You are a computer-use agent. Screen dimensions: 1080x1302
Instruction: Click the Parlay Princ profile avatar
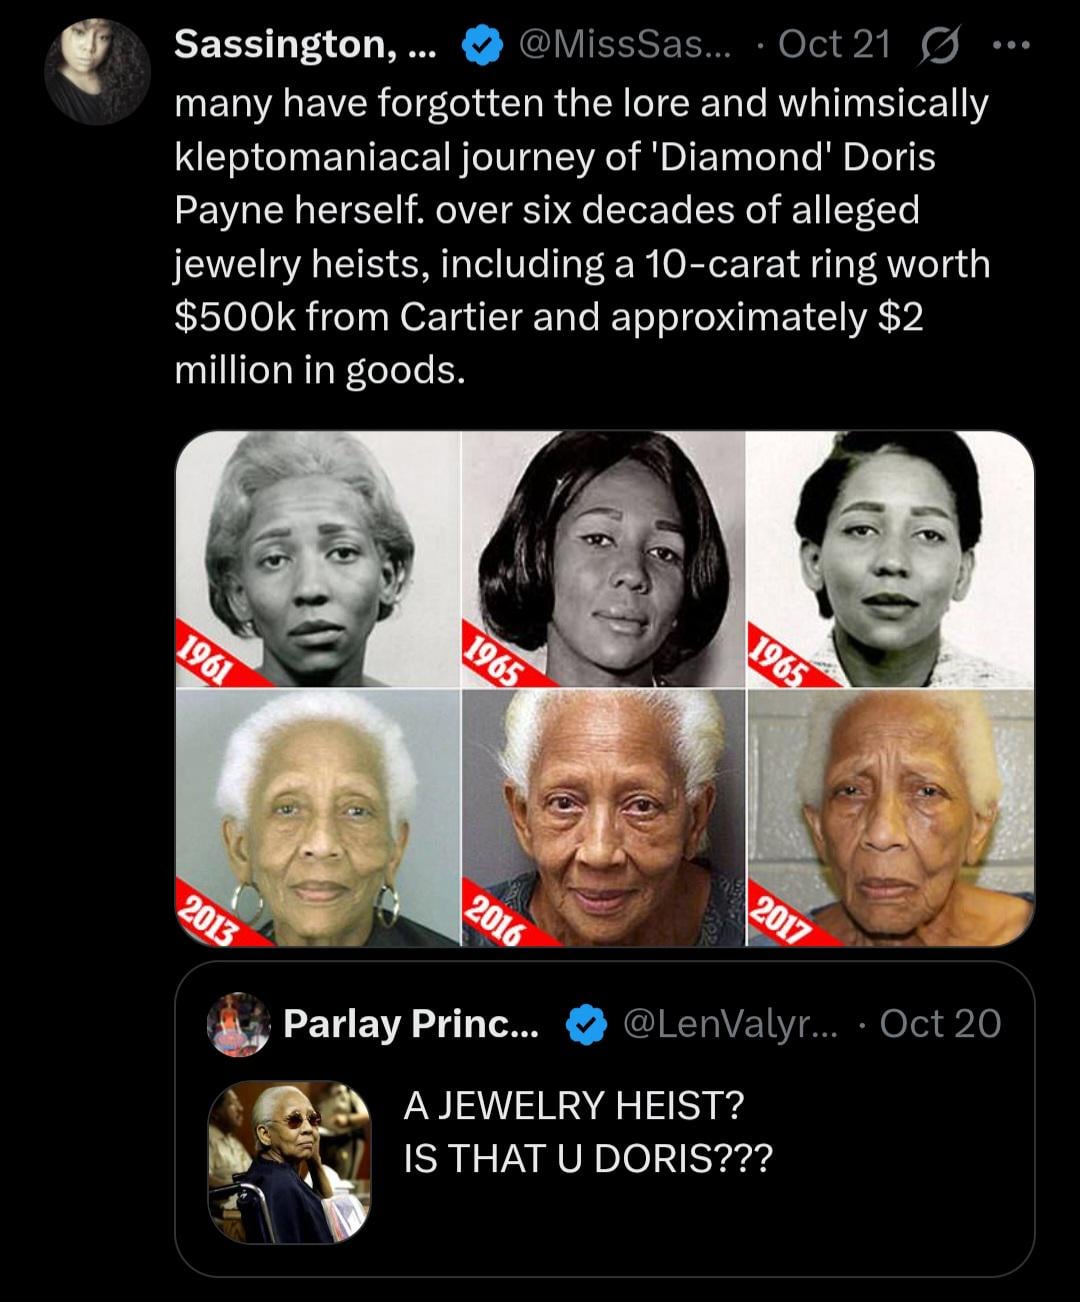pos(239,1024)
